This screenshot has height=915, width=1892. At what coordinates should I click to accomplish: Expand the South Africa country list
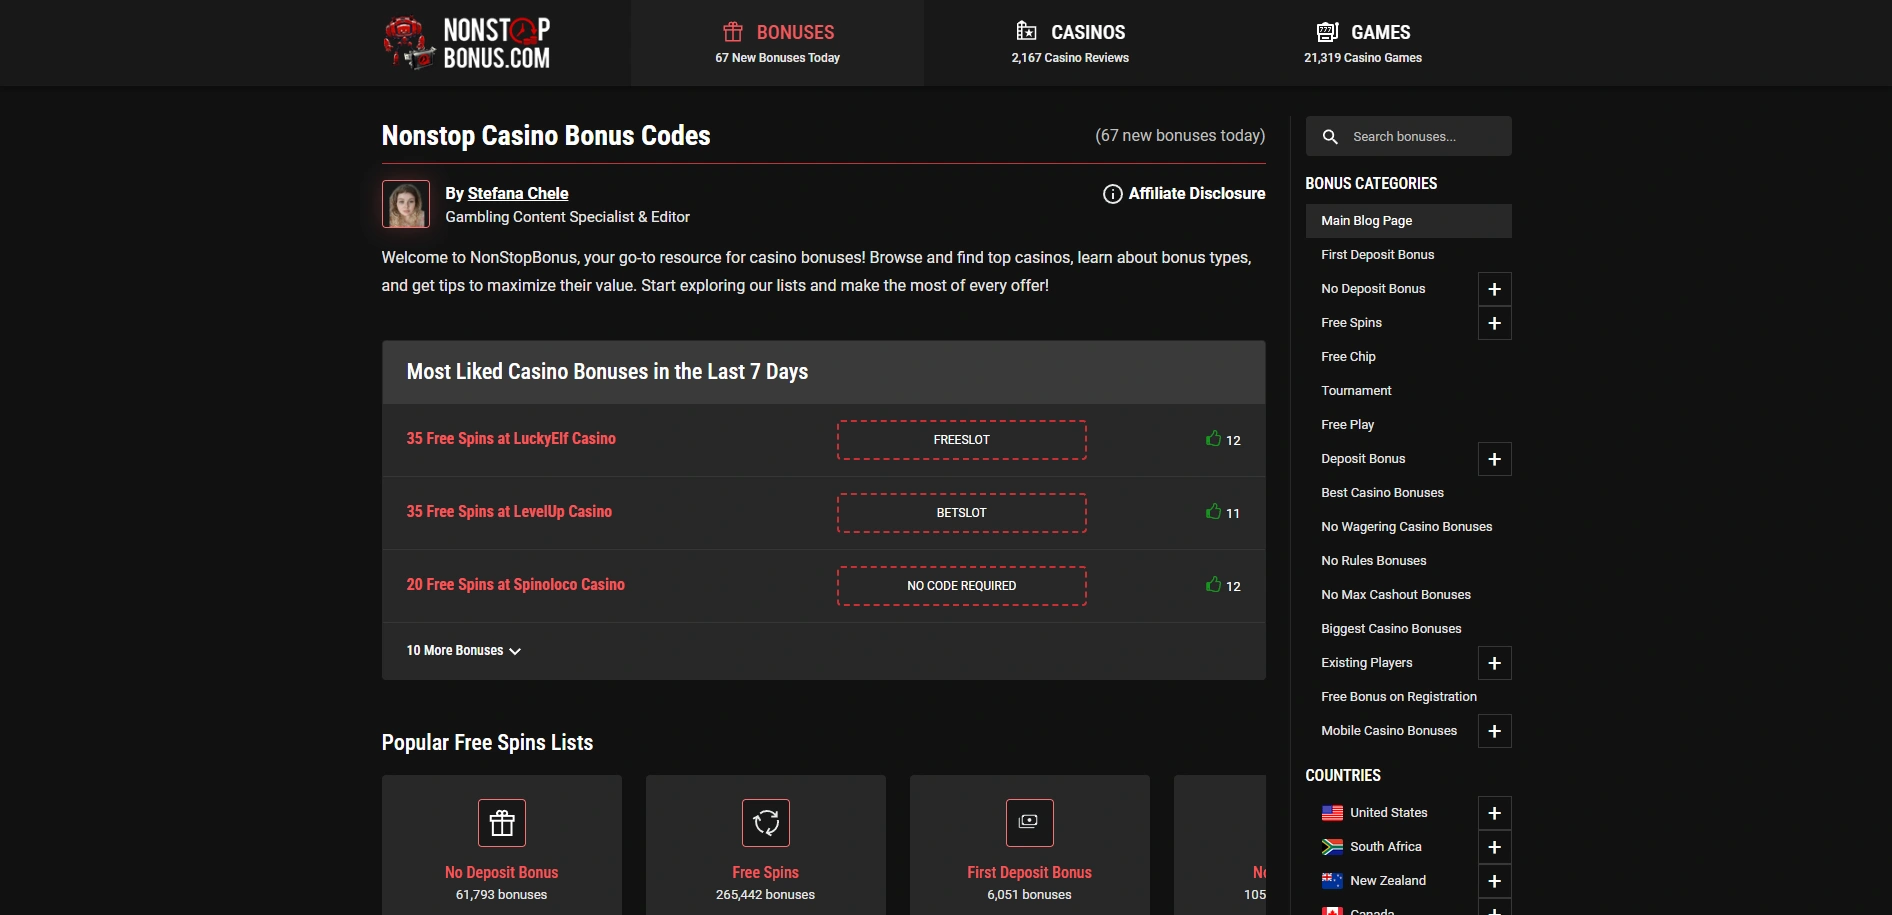coord(1494,847)
